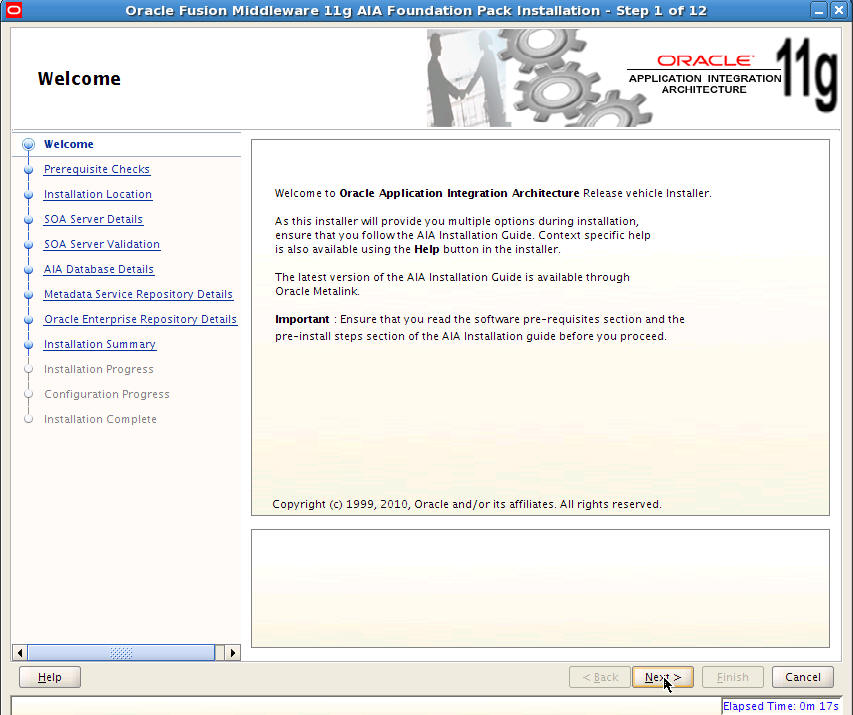Click the copyright notice text
This screenshot has height=715, width=853.
pos(467,504)
